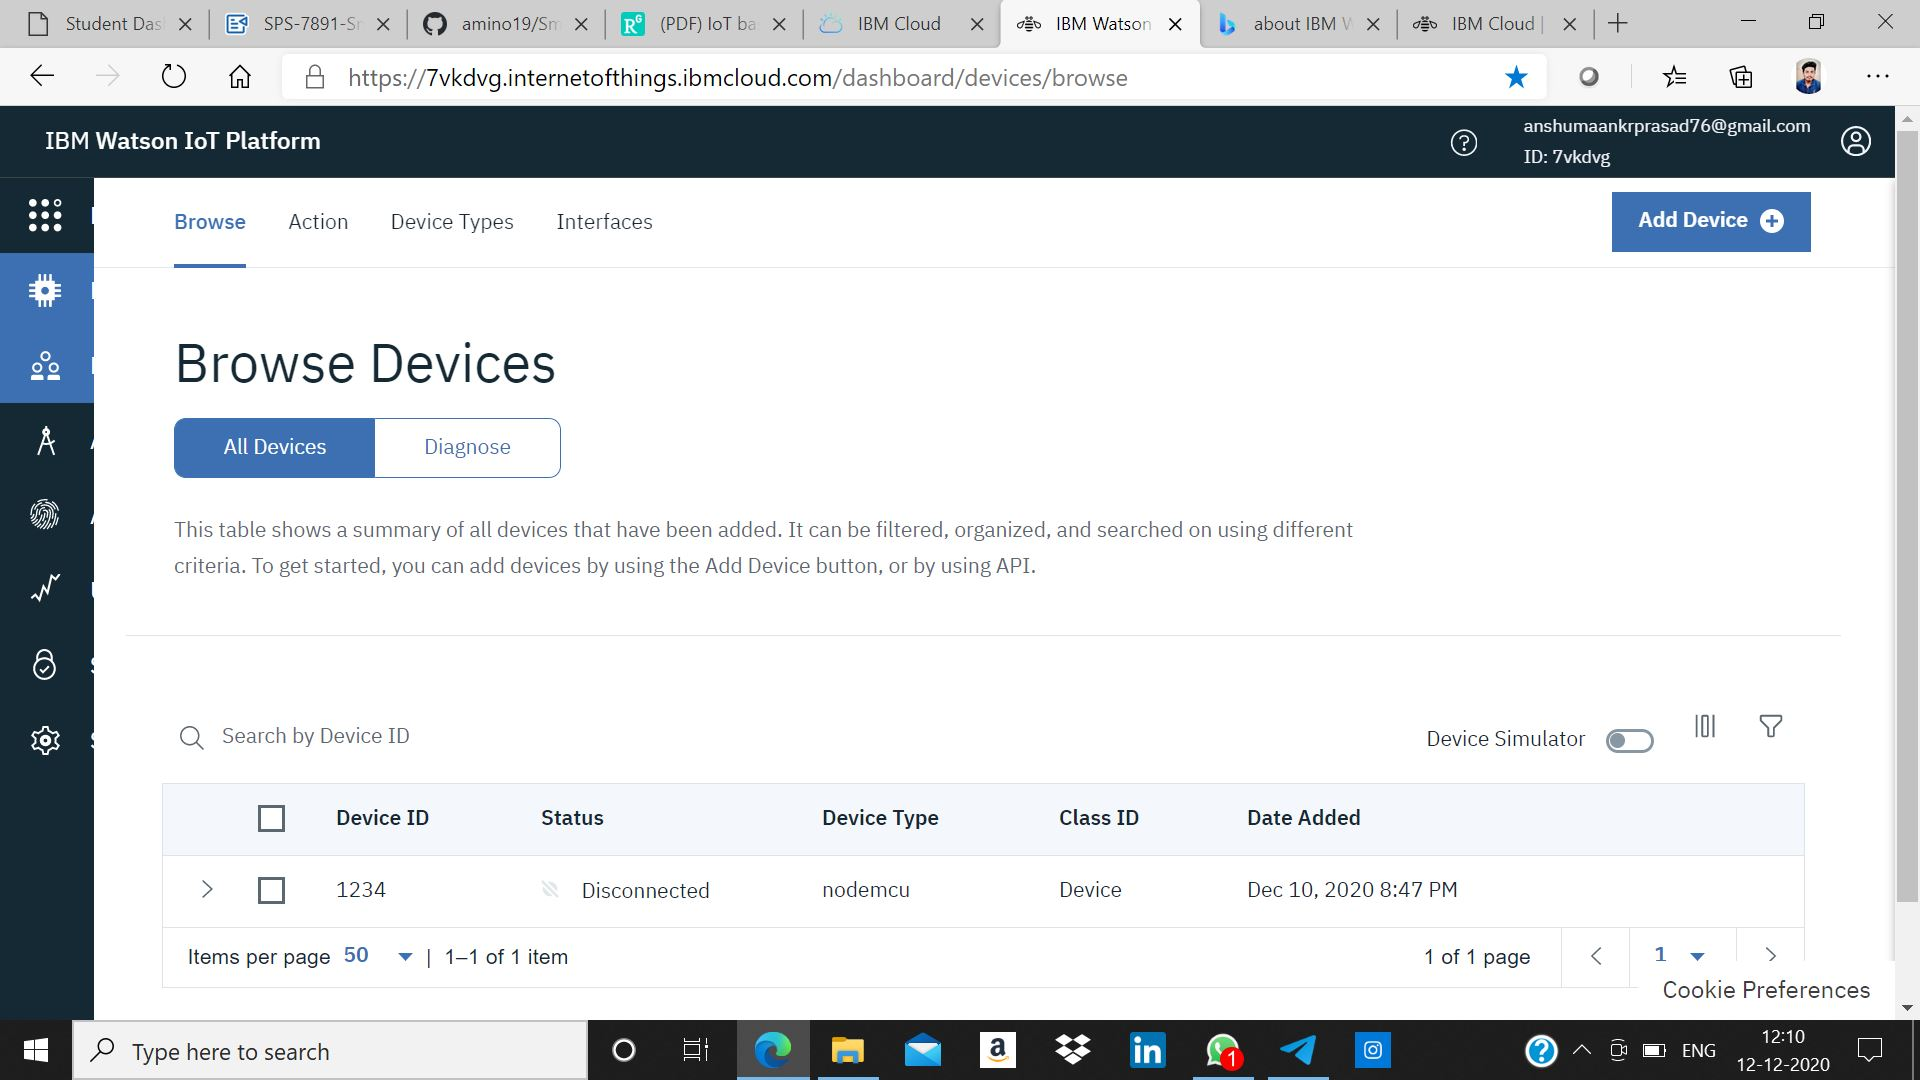Click the Add Device button

tap(1710, 221)
